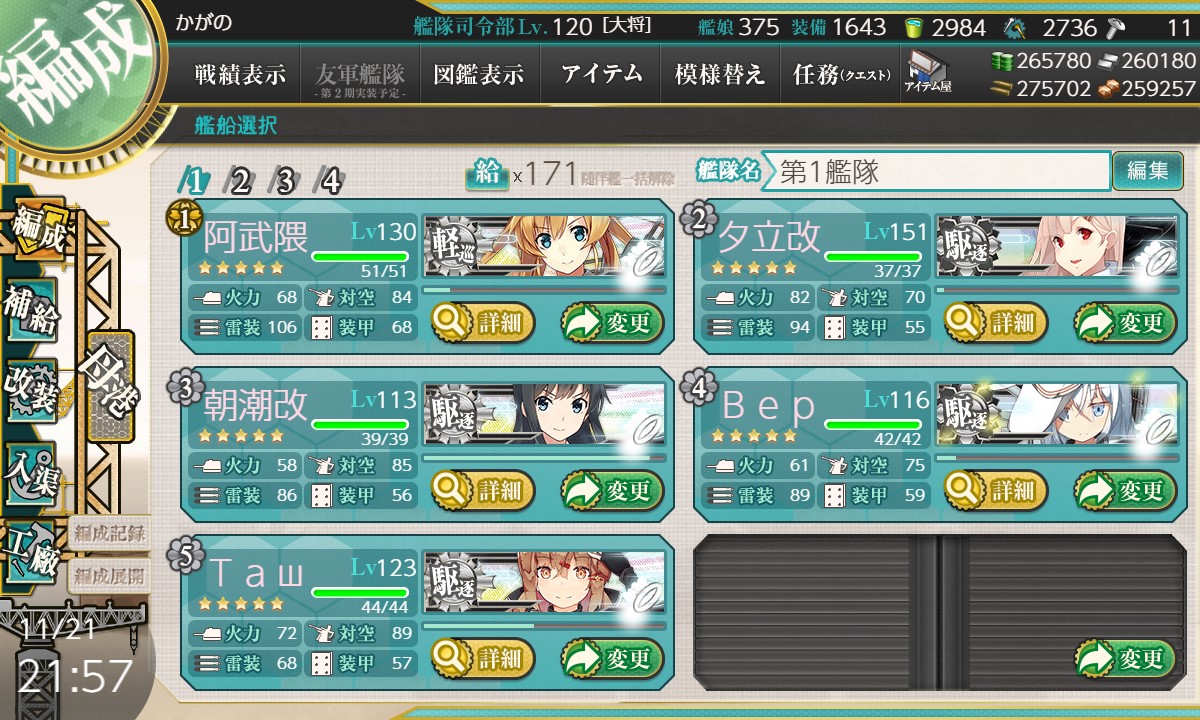The image size is (1200, 720).
Task: Click the 給 supply ship icon
Action: point(487,174)
